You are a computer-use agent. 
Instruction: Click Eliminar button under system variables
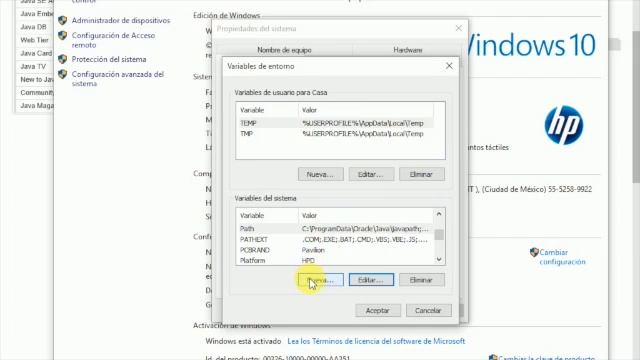coord(422,280)
